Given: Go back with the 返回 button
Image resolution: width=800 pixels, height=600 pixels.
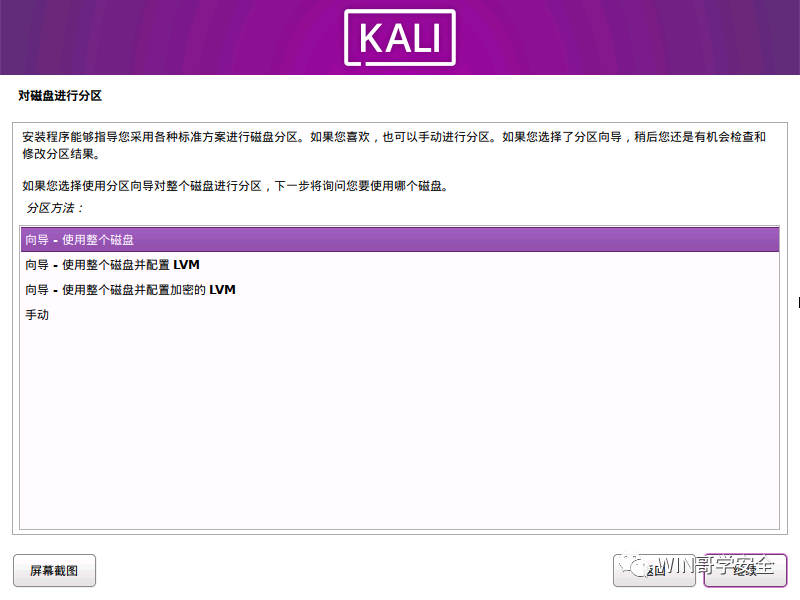Looking at the screenshot, I should pos(655,570).
